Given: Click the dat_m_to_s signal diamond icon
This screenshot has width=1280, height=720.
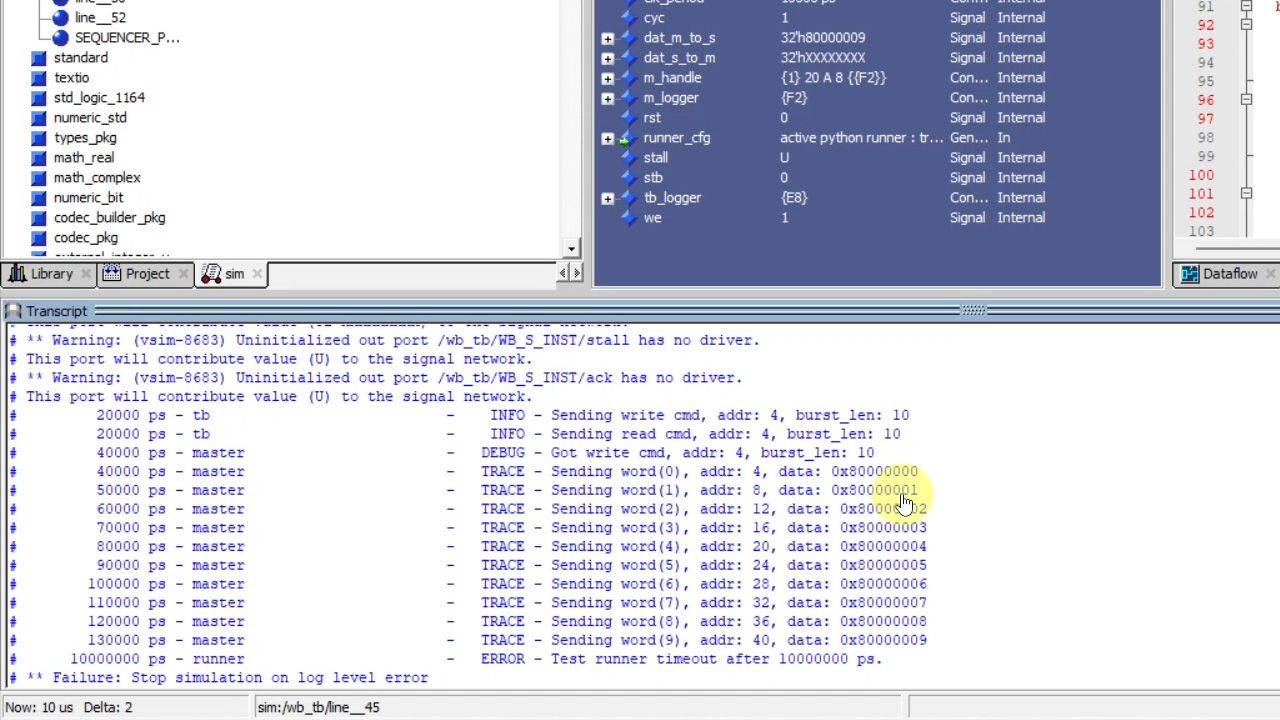Looking at the screenshot, I should click(x=628, y=38).
